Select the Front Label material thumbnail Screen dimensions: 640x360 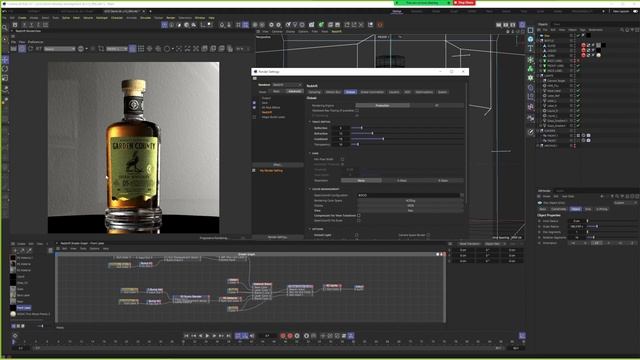click(13, 307)
